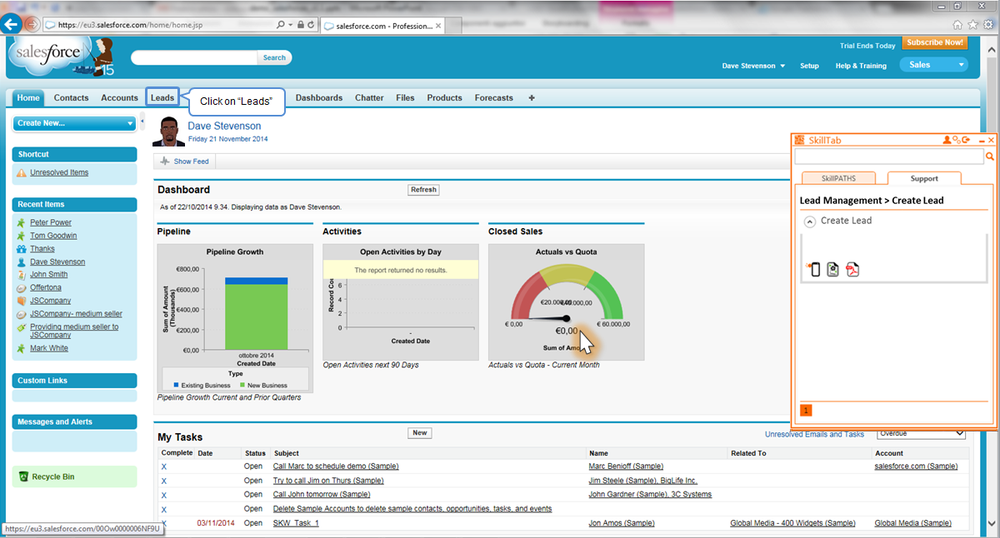The width and height of the screenshot is (1000, 538).
Task: Open the Contacts tab
Action: (71, 98)
